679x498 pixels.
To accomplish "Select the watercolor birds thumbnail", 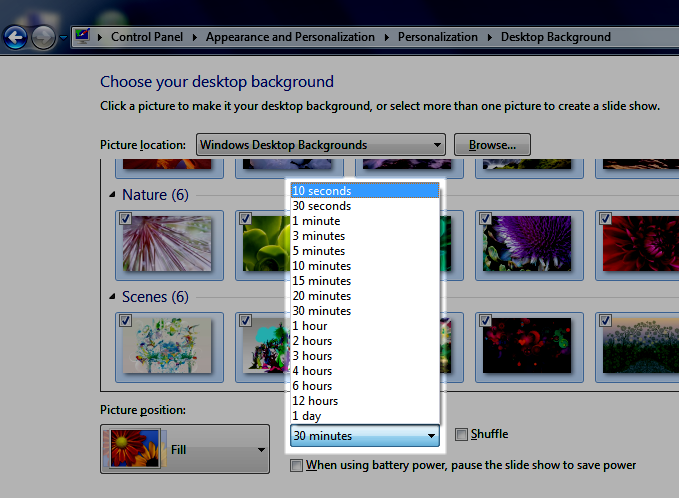I will [167, 346].
